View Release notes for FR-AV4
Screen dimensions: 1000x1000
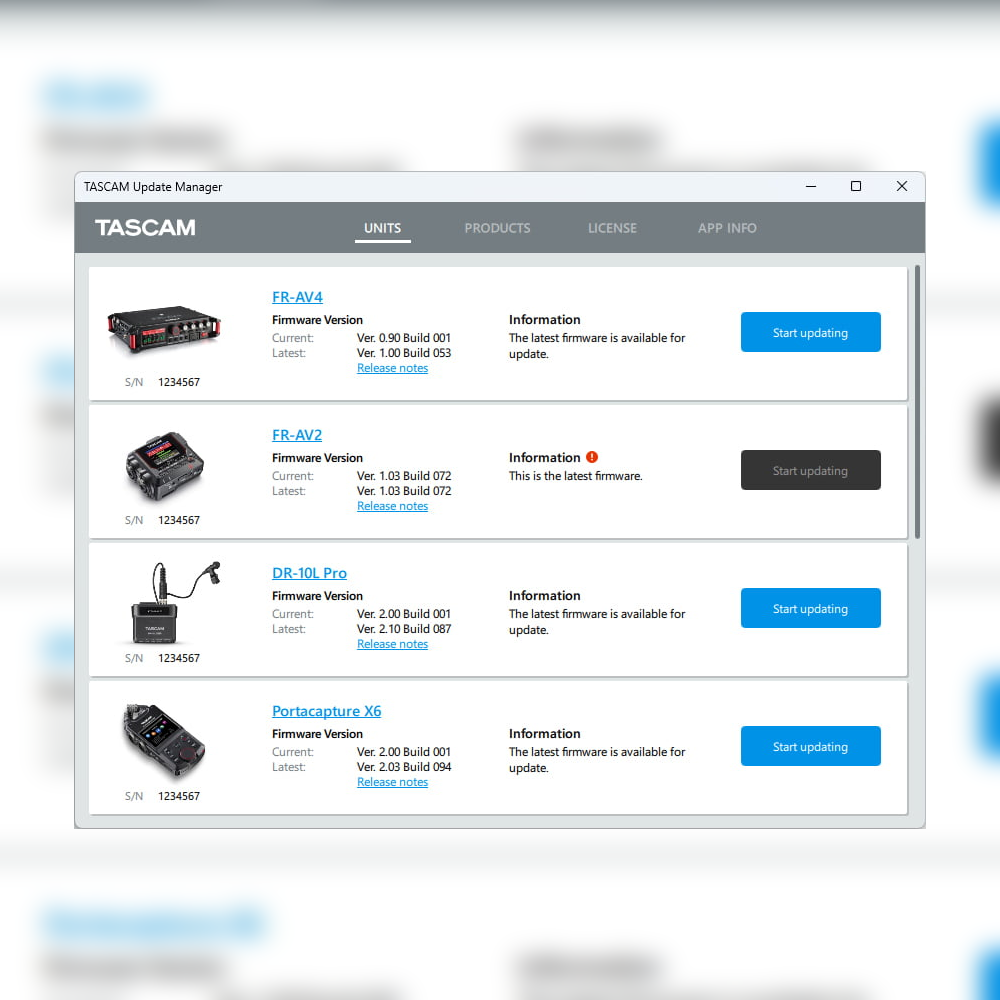click(392, 368)
